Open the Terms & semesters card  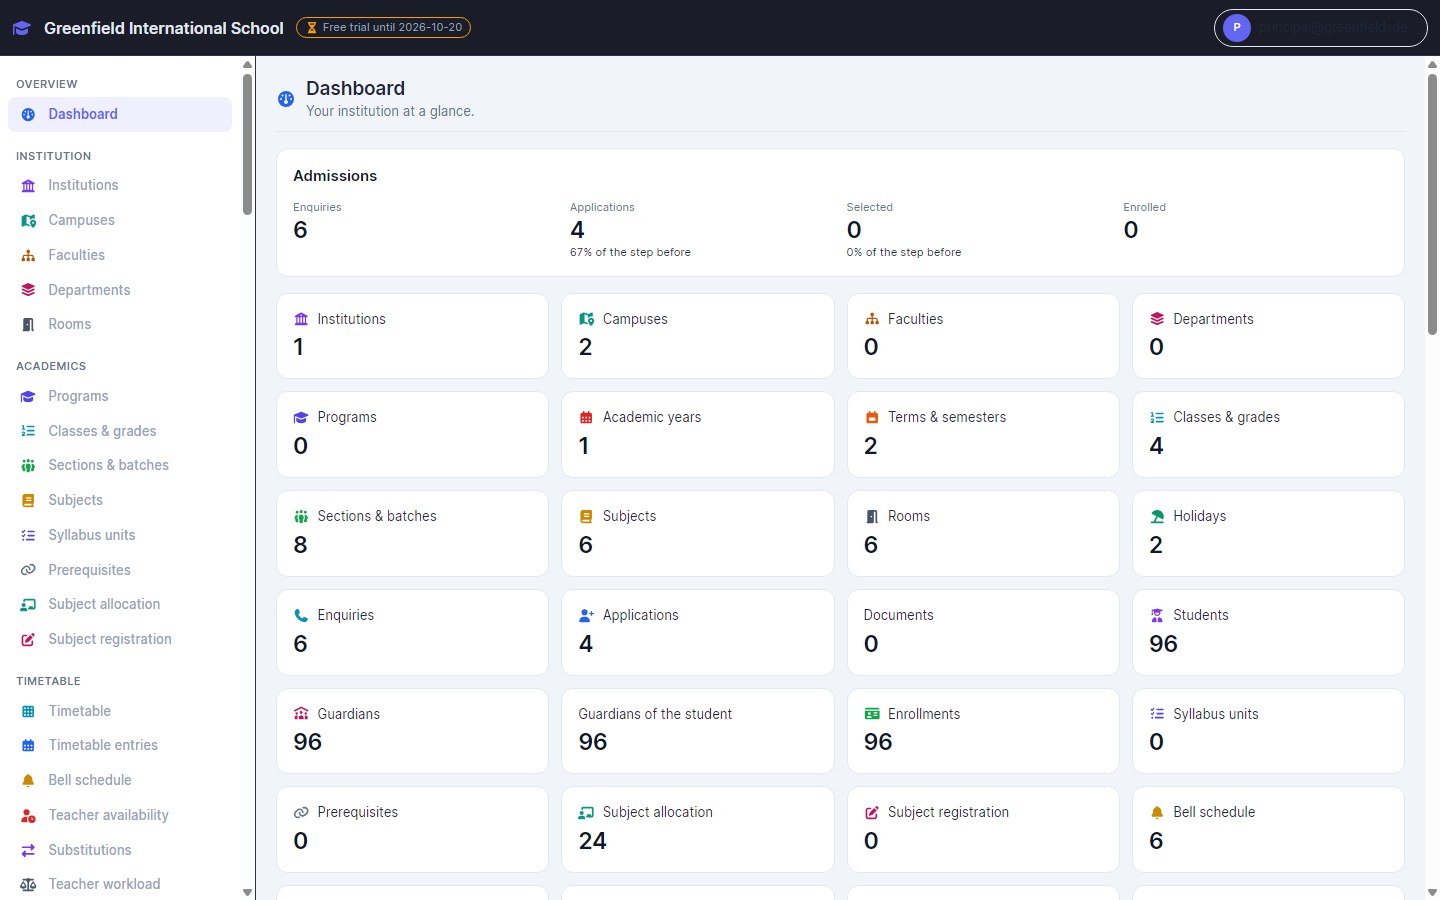click(983, 434)
